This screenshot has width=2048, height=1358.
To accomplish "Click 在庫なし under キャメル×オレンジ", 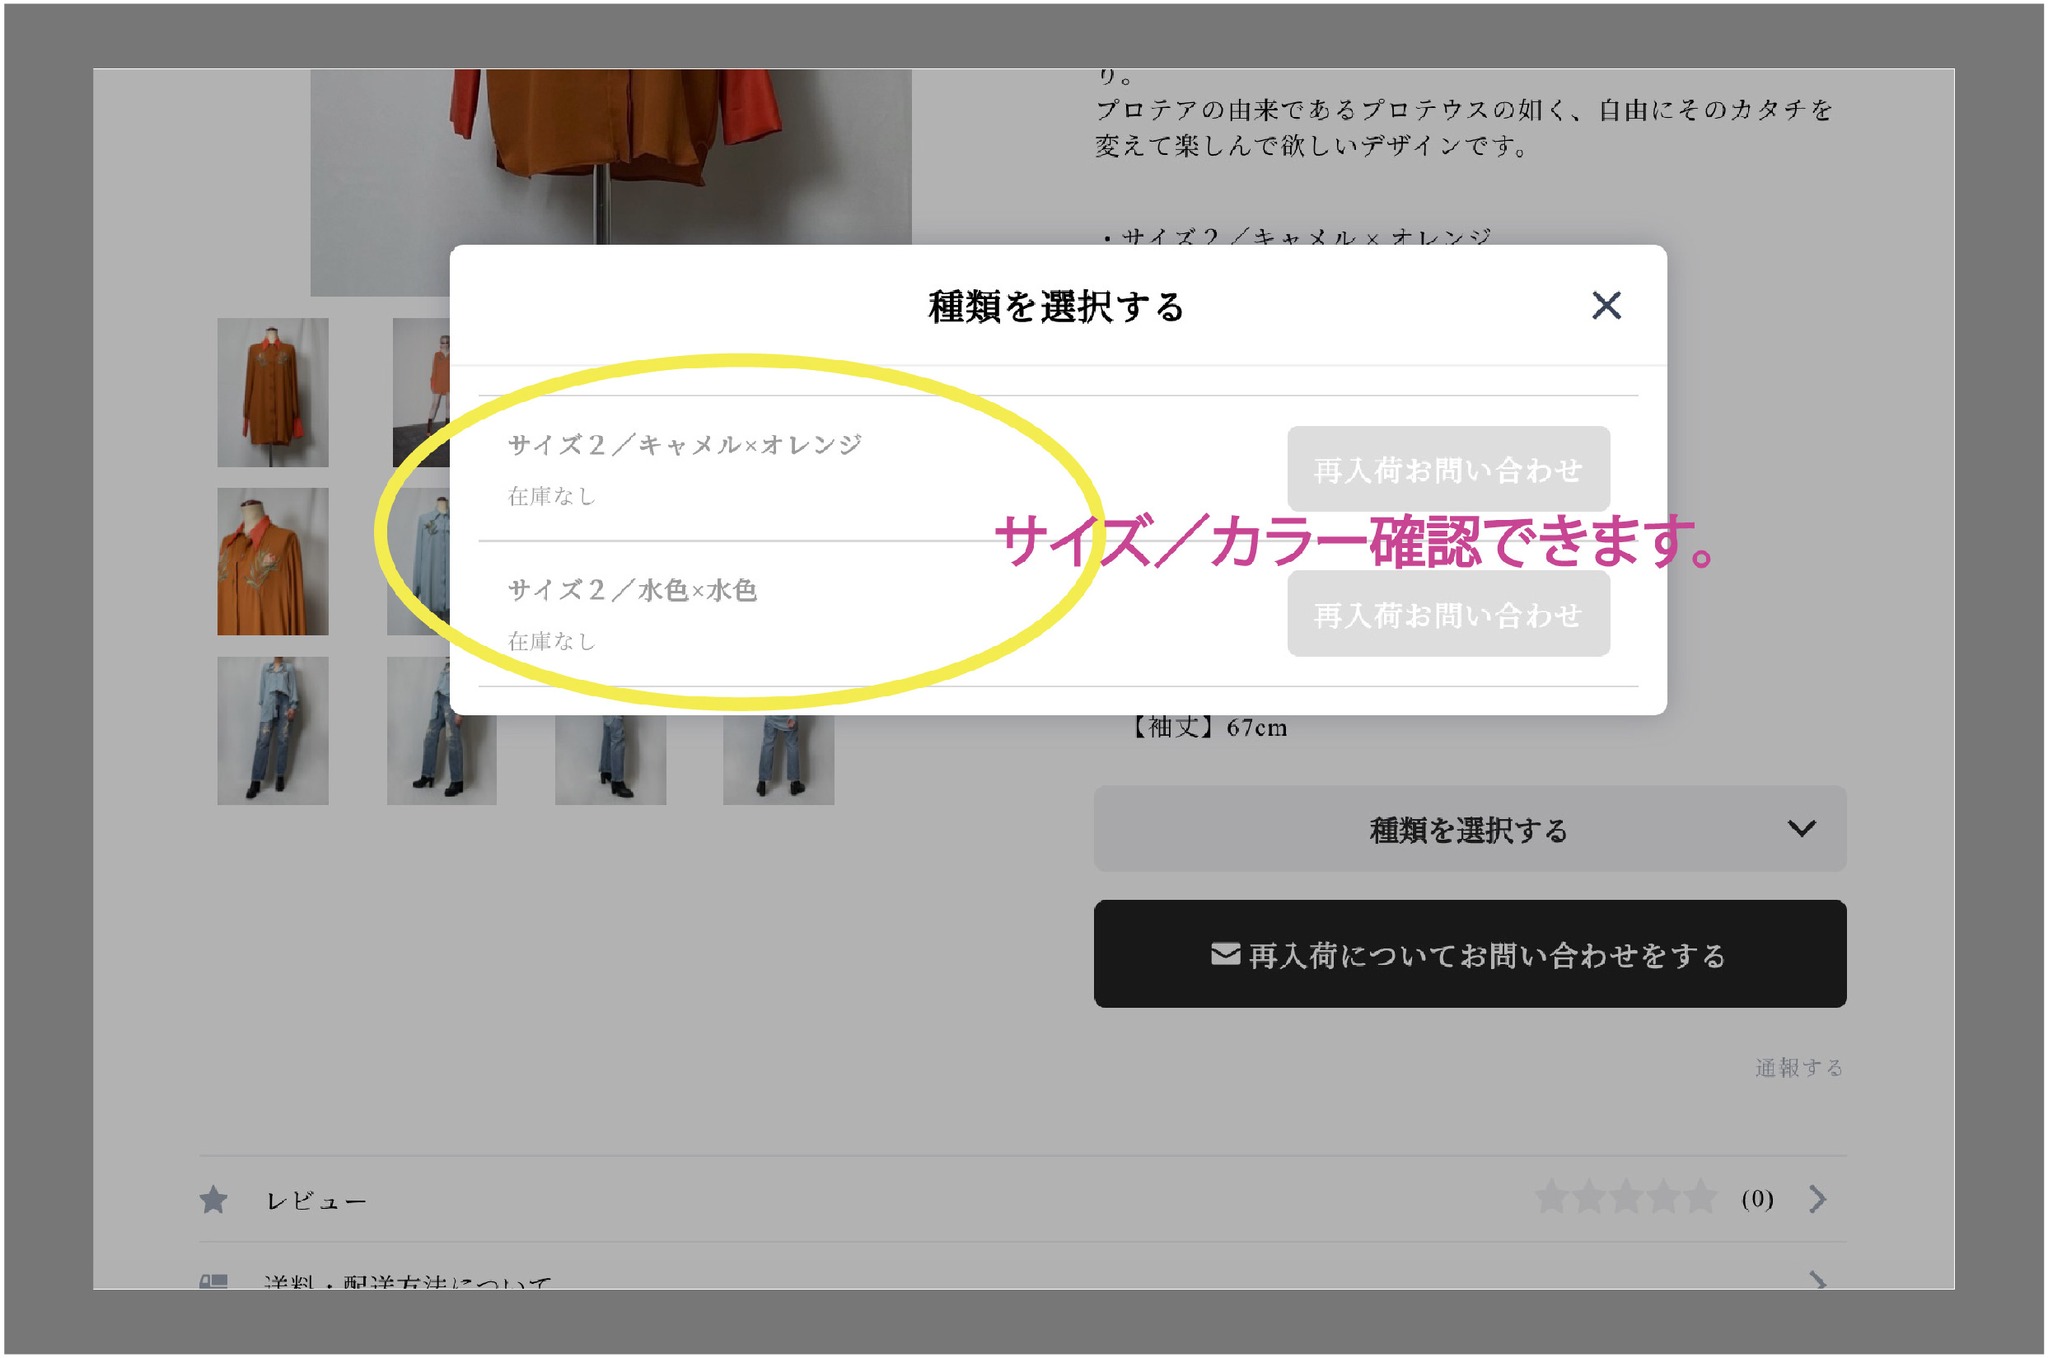I will [x=551, y=496].
